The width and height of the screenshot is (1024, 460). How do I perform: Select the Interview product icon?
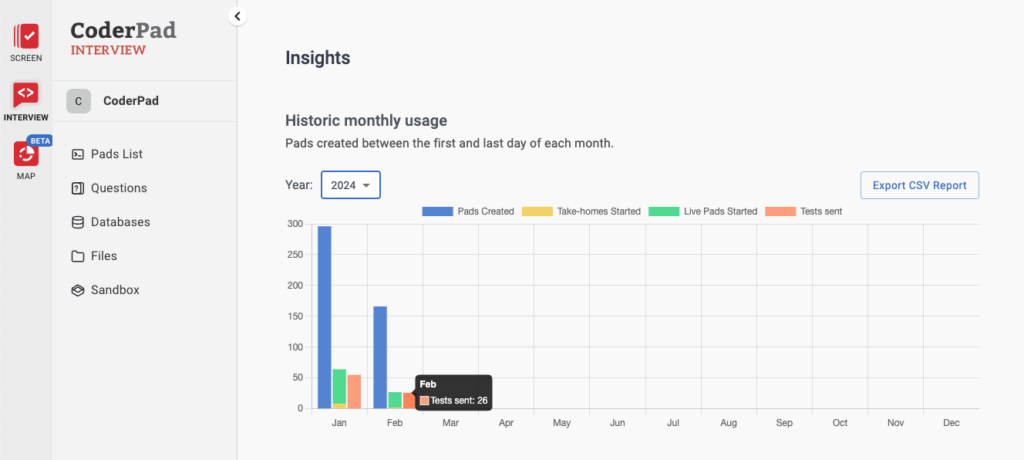tap(26, 96)
